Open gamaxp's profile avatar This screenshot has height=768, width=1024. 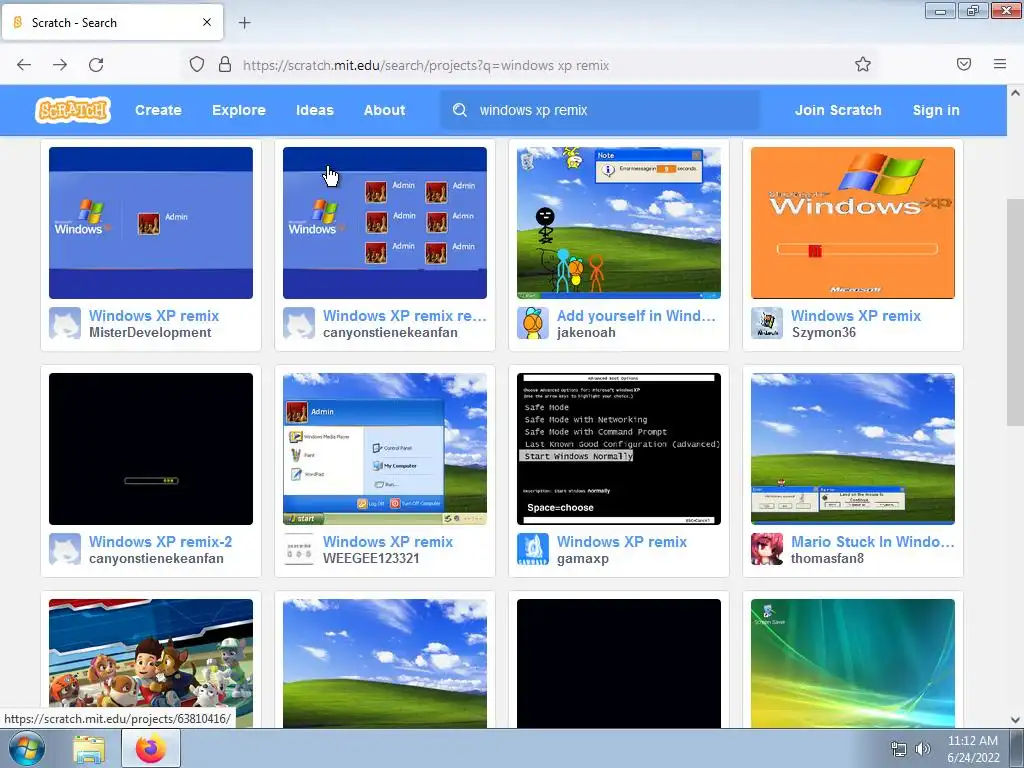[x=533, y=549]
